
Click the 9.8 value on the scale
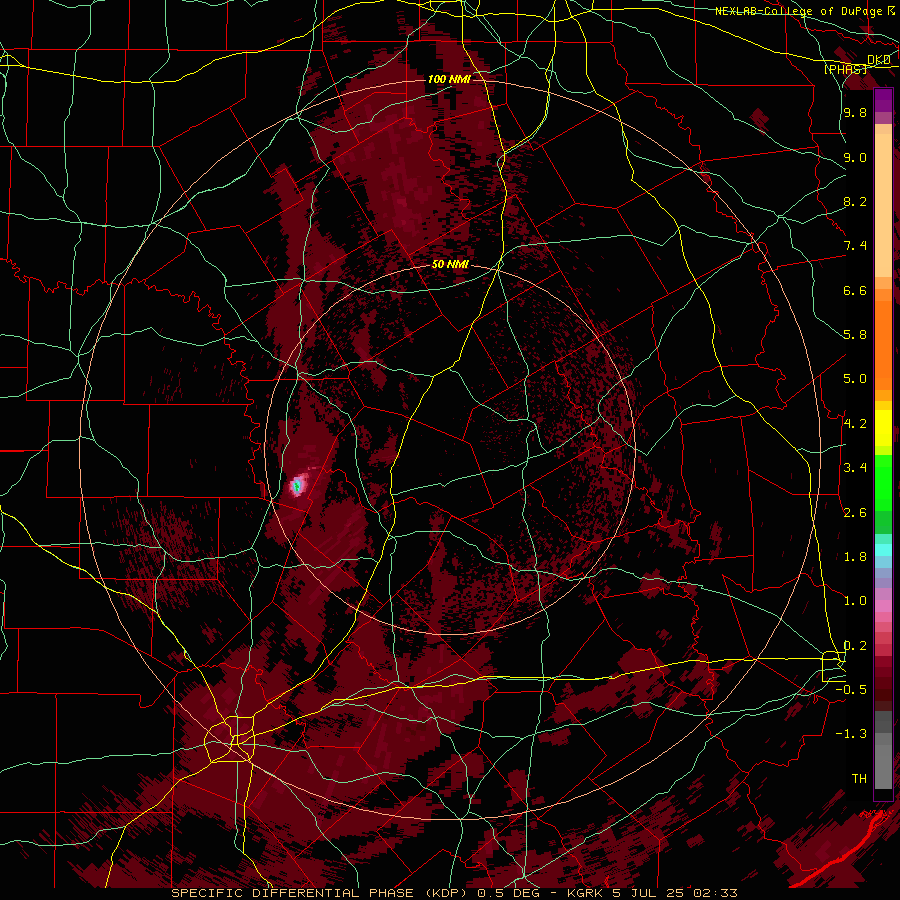[x=855, y=113]
